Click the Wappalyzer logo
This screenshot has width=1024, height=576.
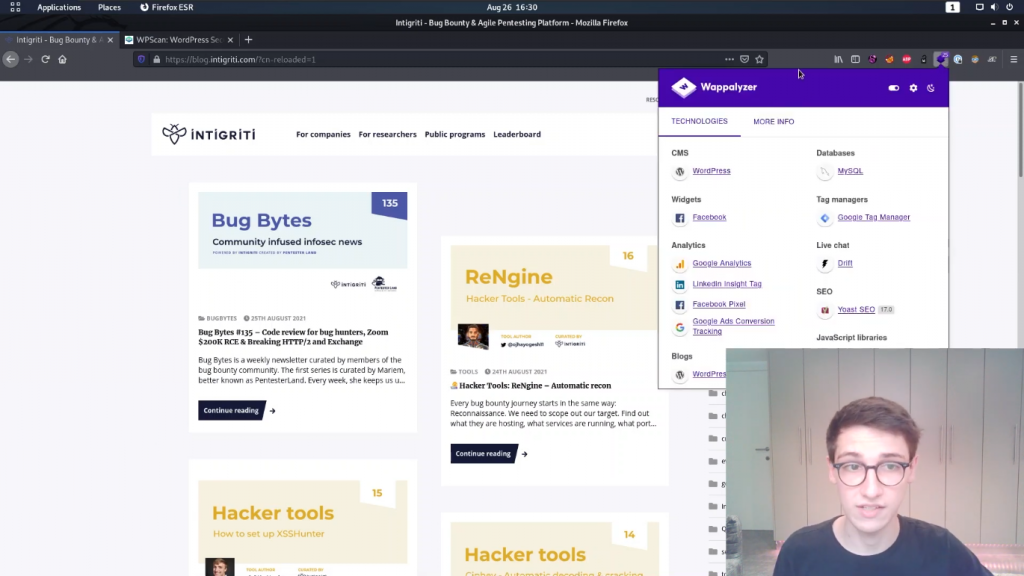(x=714, y=87)
